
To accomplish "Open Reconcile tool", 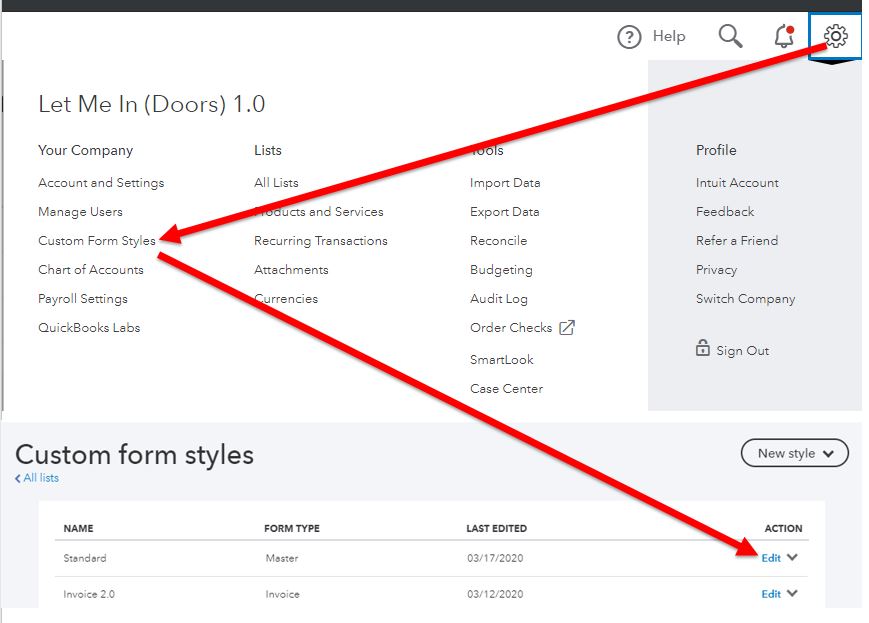I will click(x=498, y=241).
